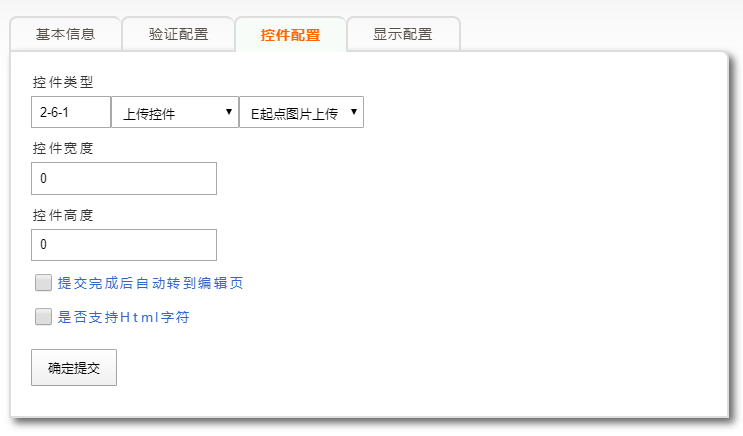Switch to the 基本信息 tab
Image resolution: width=743 pixels, height=436 pixels.
[65, 34]
